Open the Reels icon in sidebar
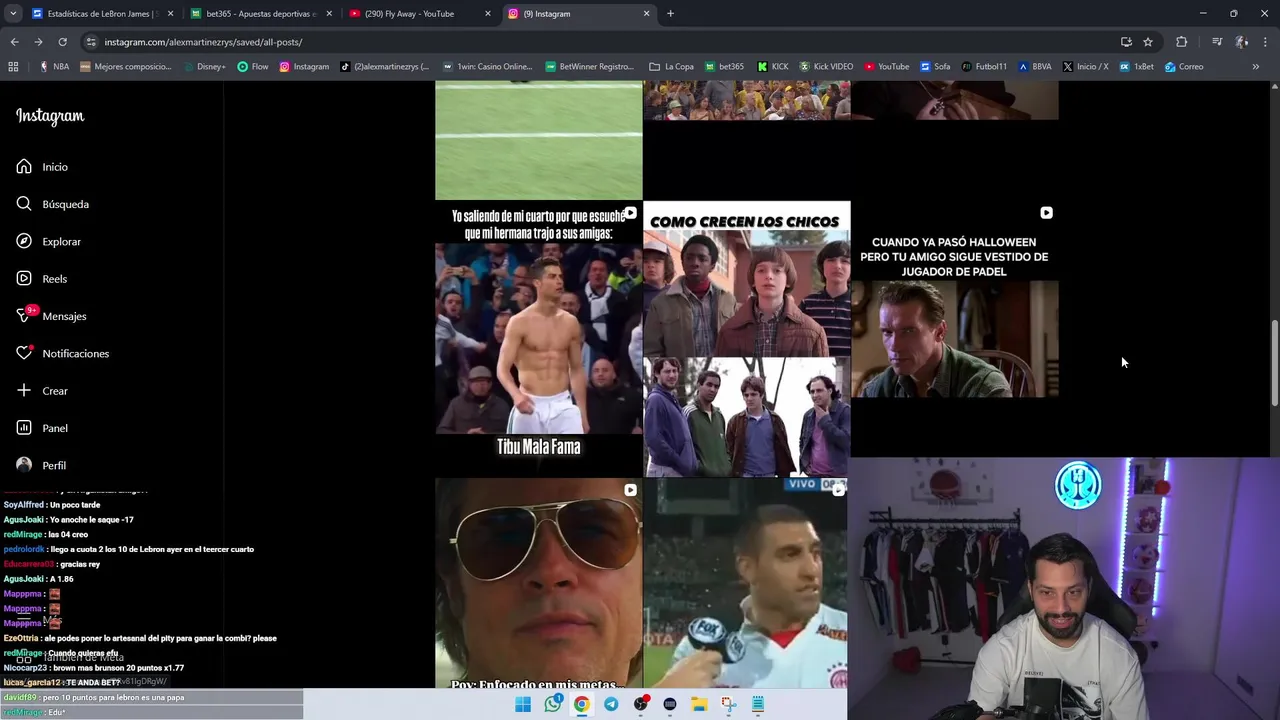This screenshot has width=1280, height=720. pos(24,279)
